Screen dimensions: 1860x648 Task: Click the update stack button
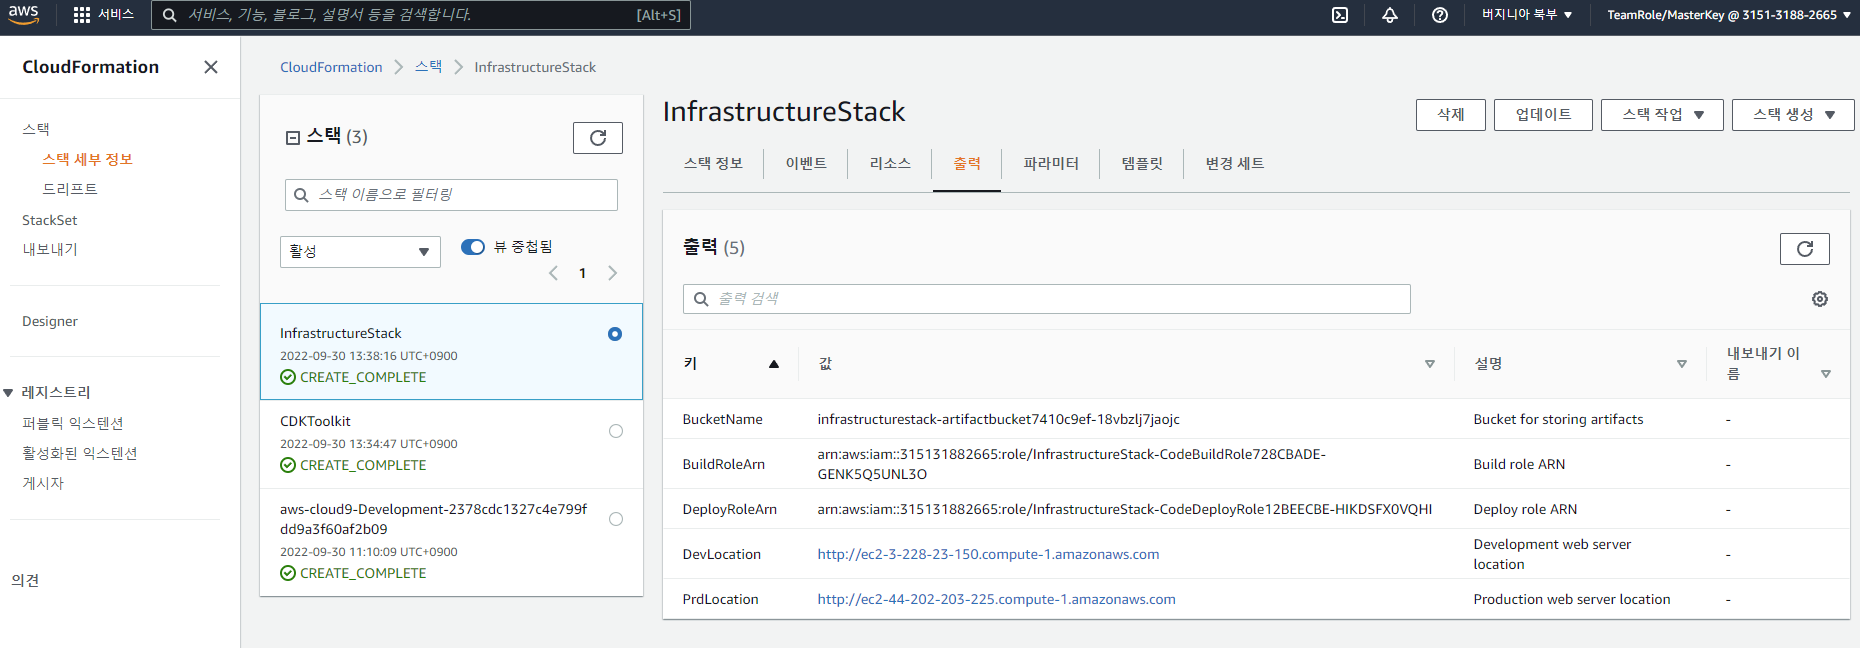pyautogui.click(x=1543, y=115)
